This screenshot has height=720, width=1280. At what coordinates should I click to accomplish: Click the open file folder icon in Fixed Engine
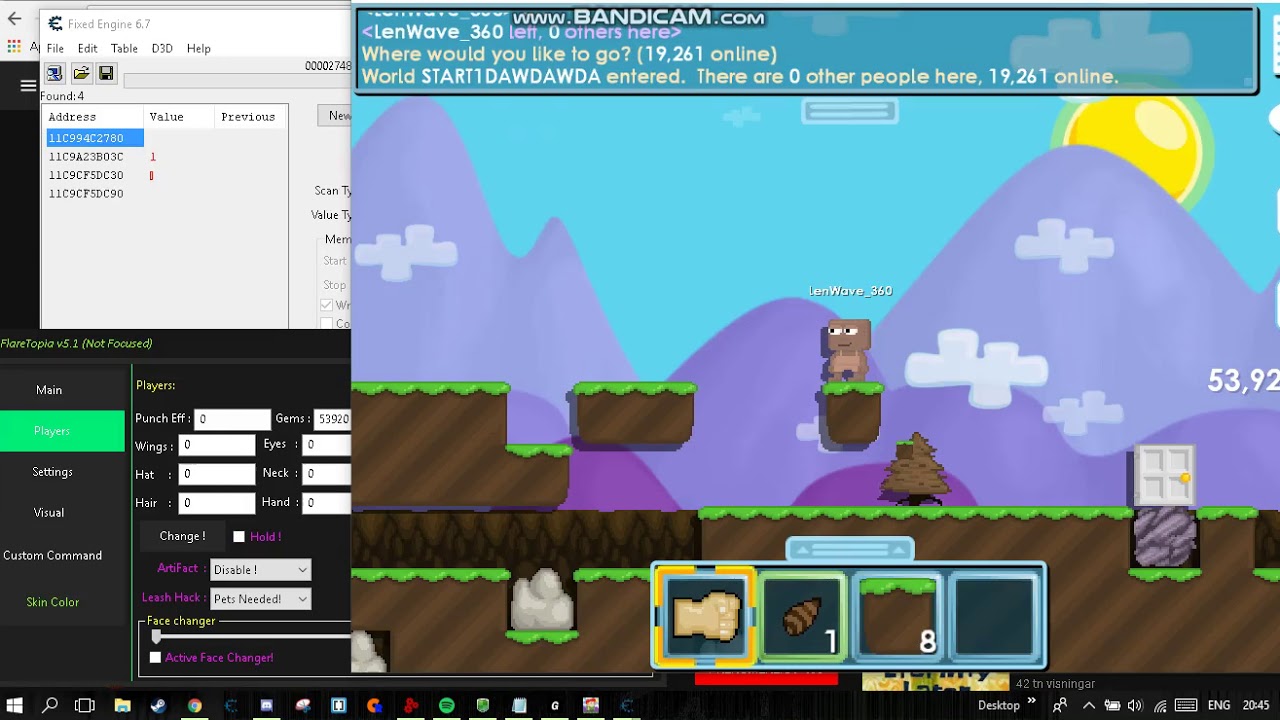tap(81, 73)
